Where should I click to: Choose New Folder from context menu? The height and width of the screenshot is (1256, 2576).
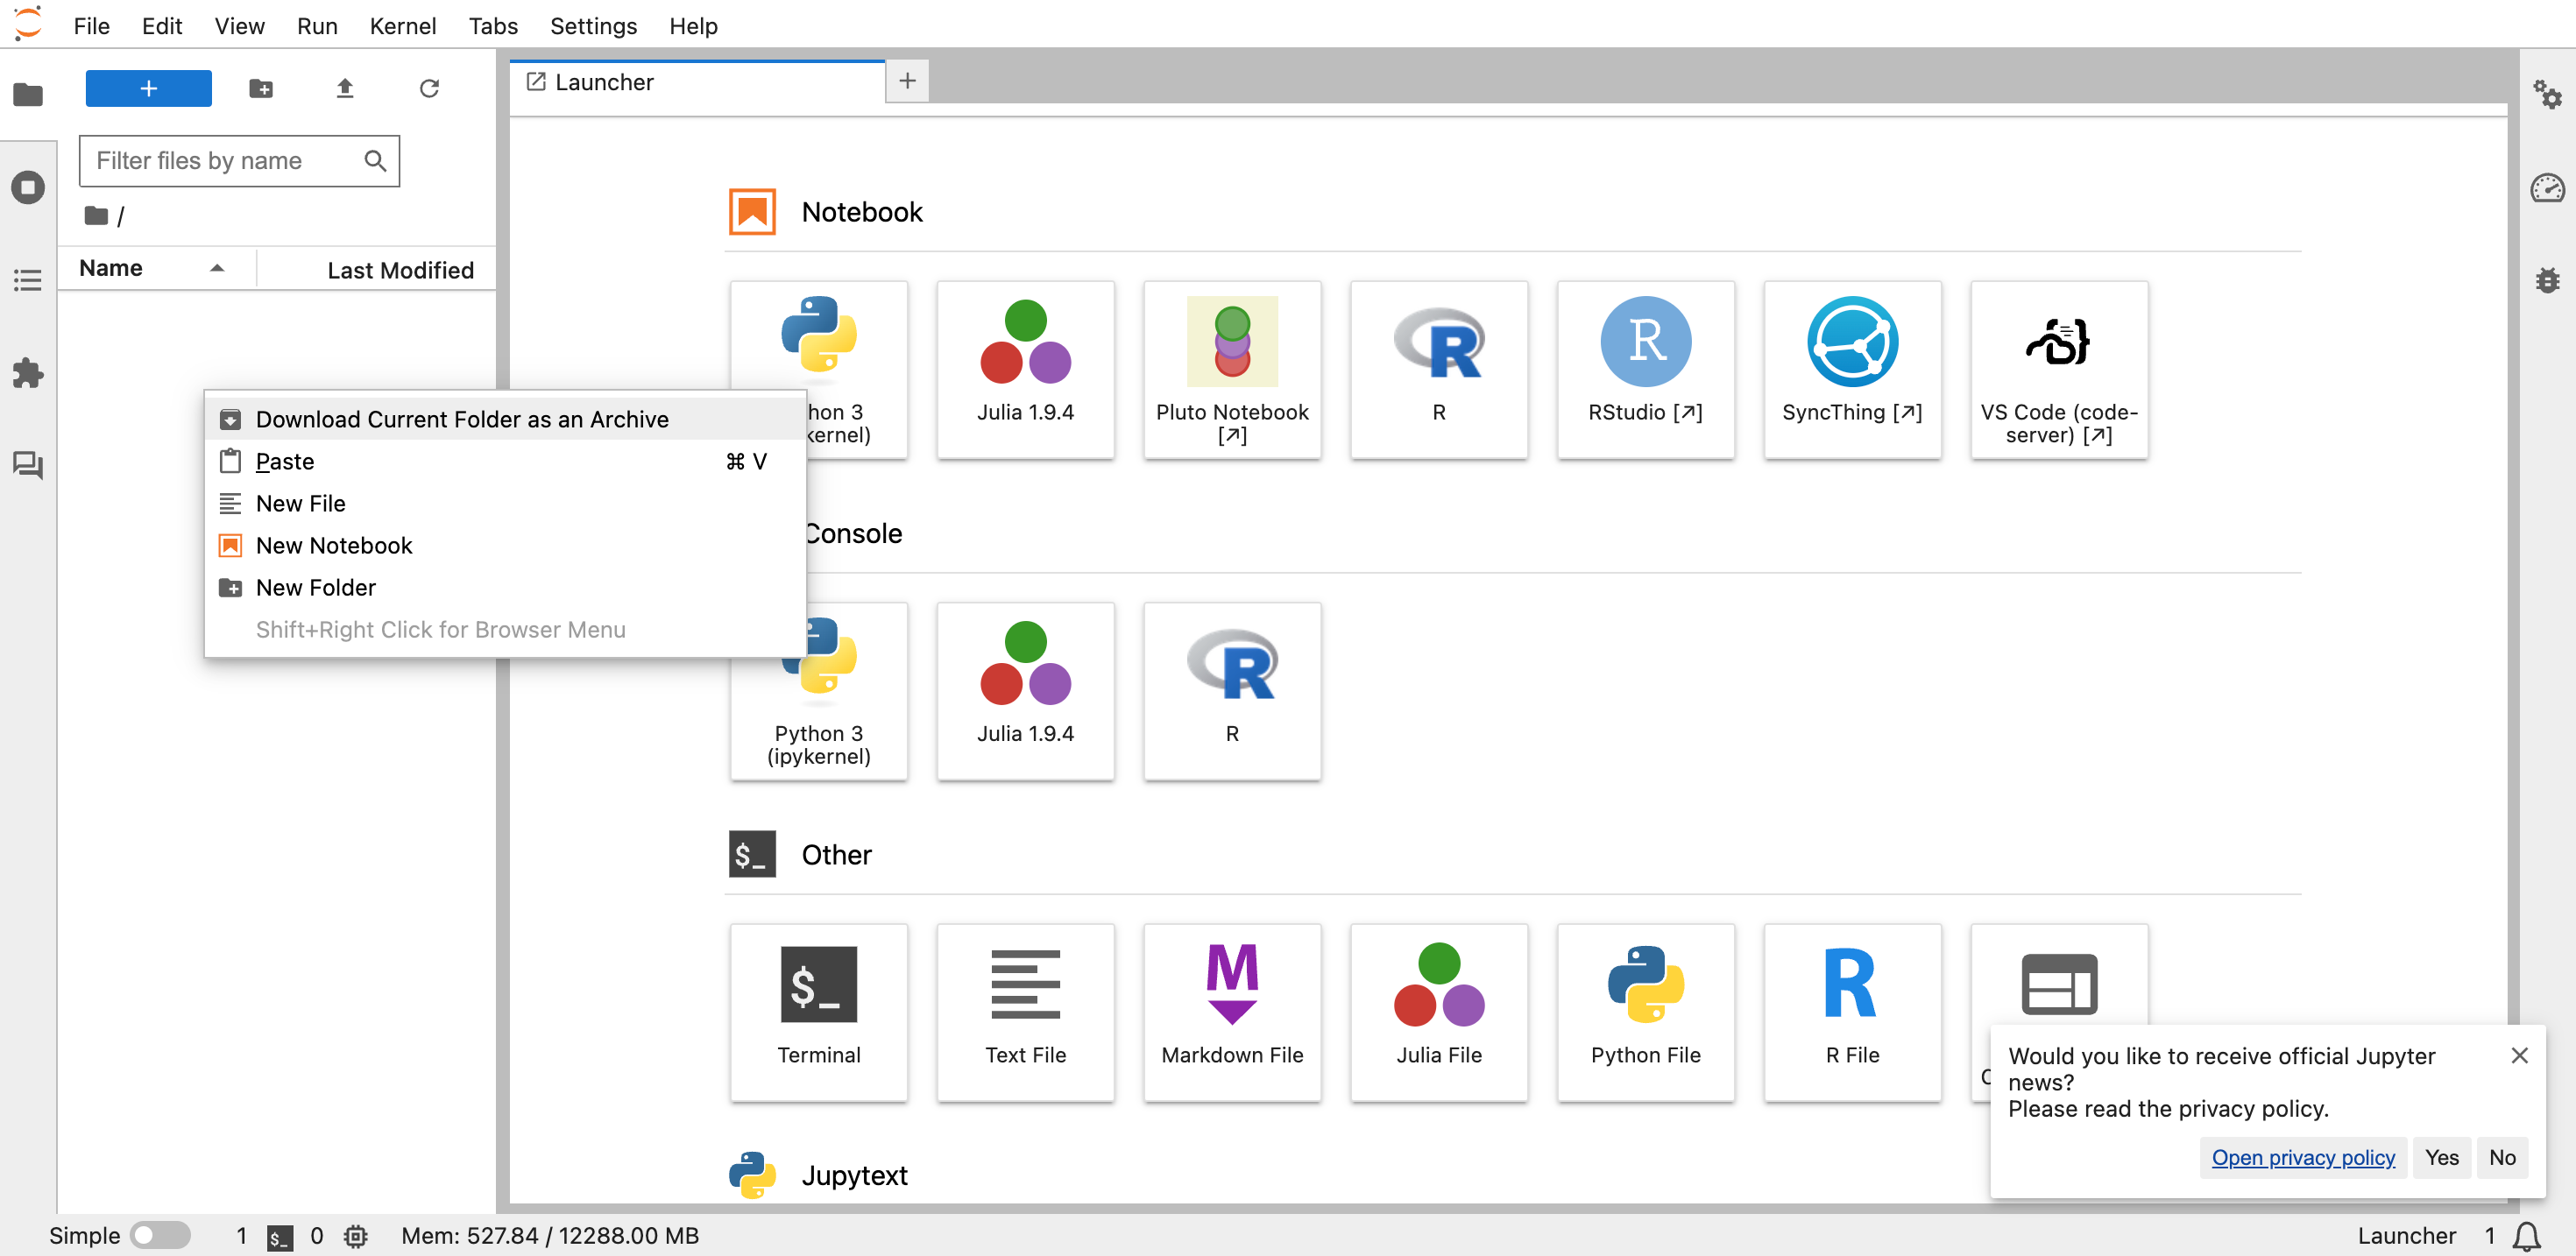[x=505, y=587]
